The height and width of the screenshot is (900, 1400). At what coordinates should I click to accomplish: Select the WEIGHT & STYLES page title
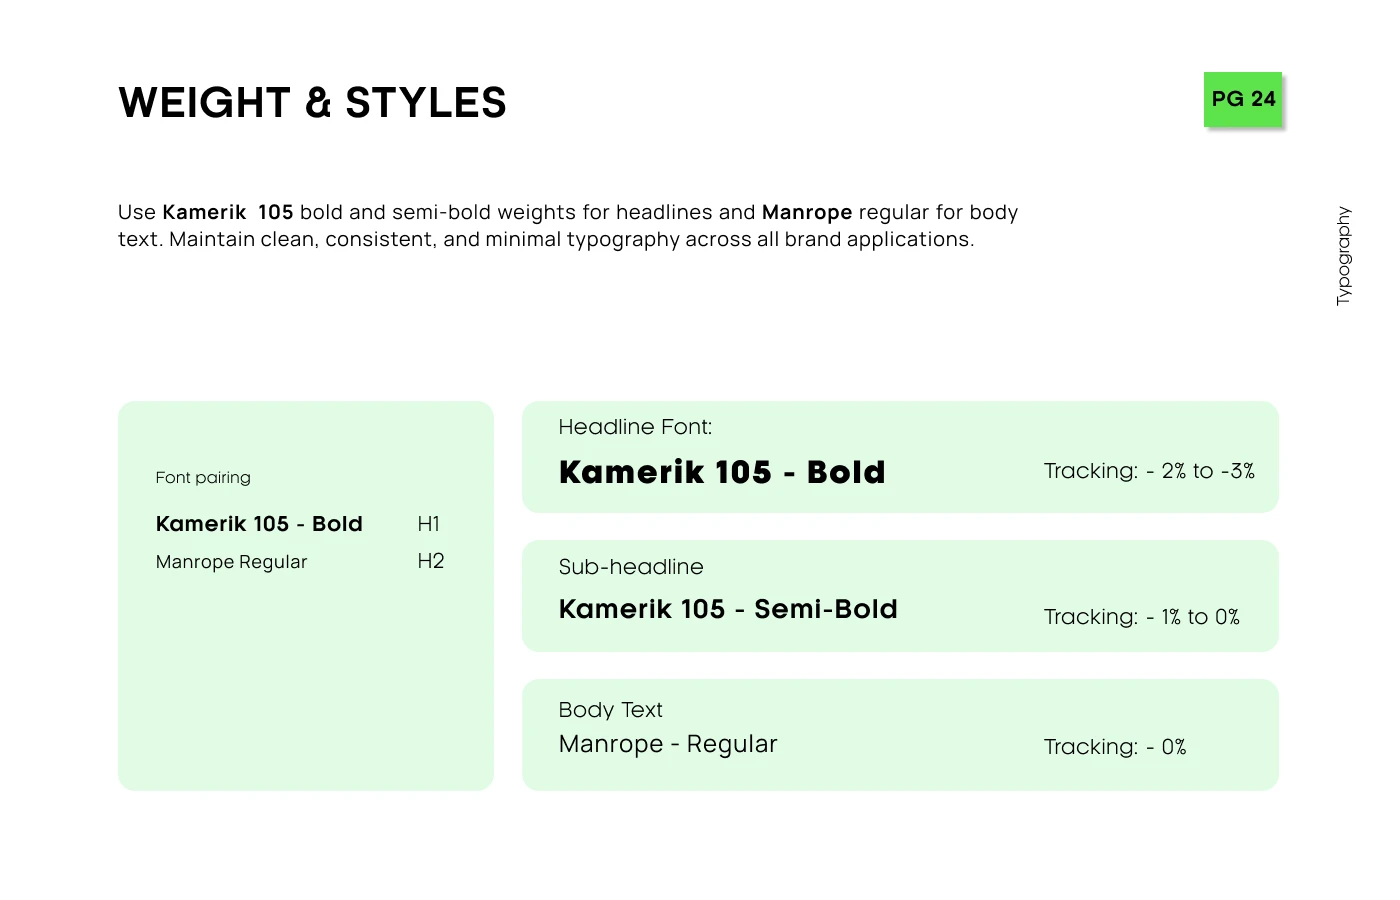(x=312, y=103)
